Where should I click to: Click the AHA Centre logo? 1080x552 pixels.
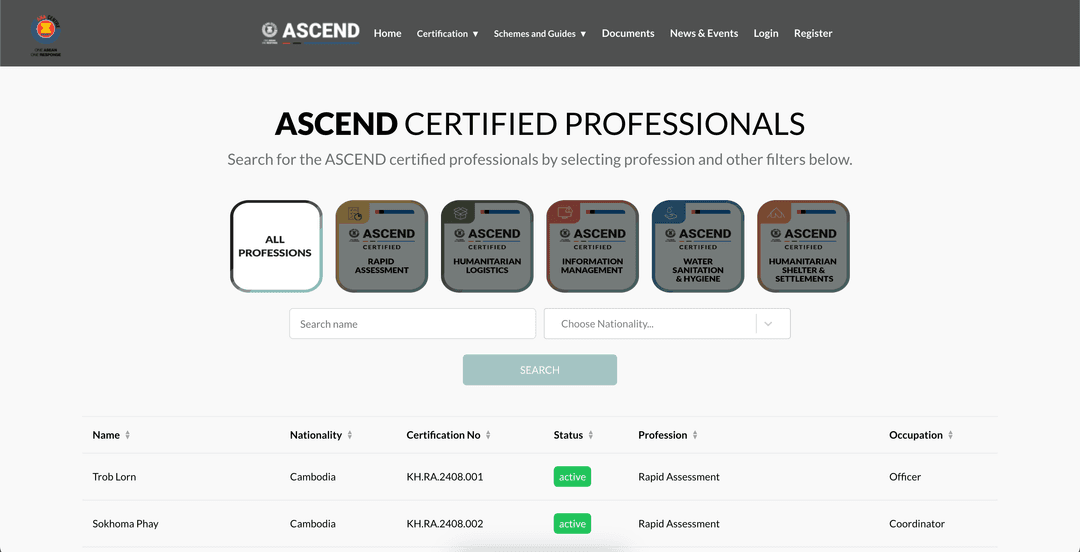pos(46,35)
